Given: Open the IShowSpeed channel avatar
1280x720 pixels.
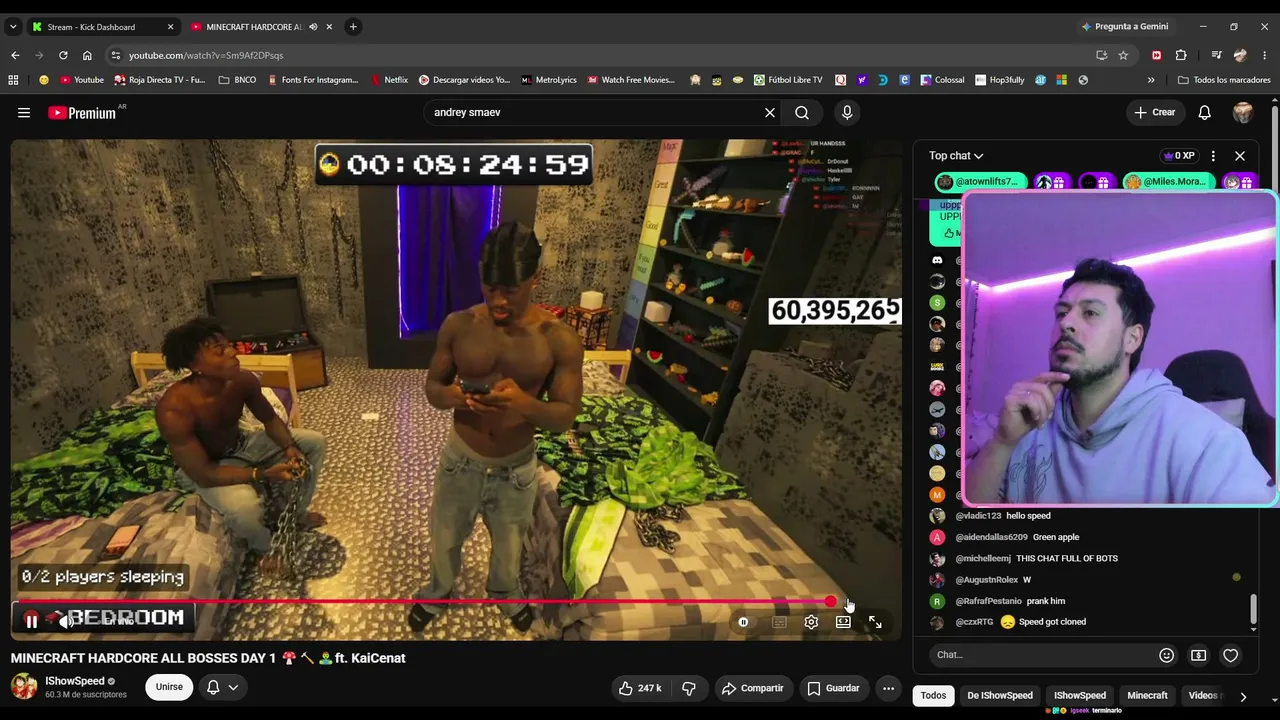Looking at the screenshot, I should click(24, 686).
